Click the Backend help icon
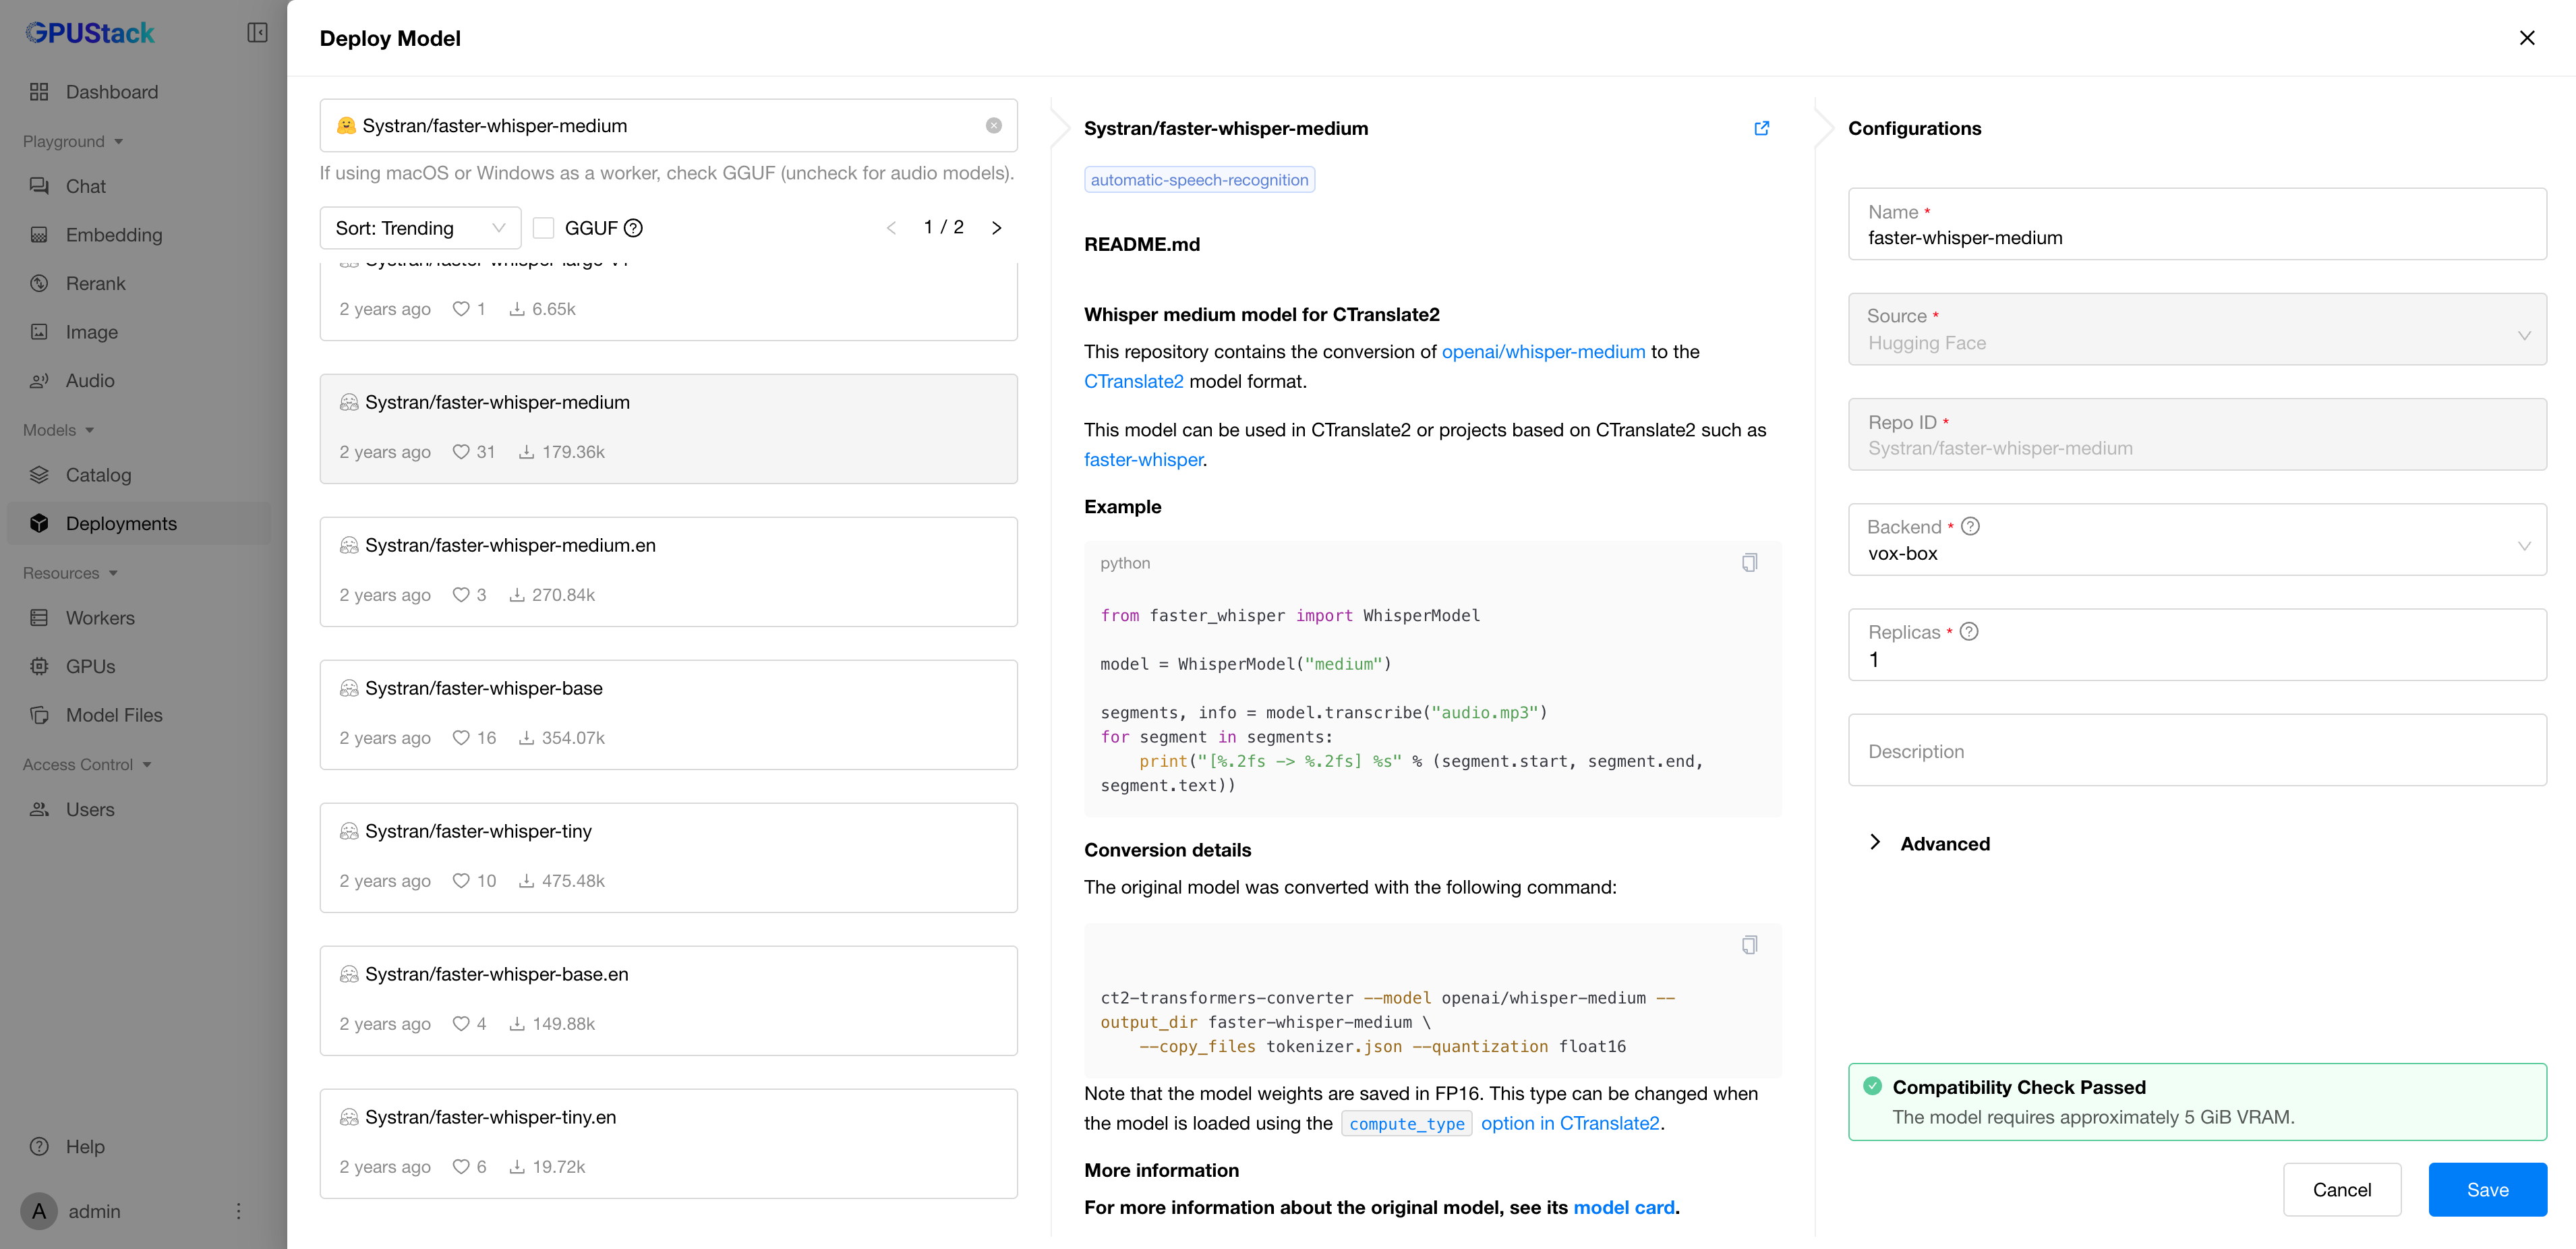This screenshot has height=1249, width=2576. (x=1970, y=526)
